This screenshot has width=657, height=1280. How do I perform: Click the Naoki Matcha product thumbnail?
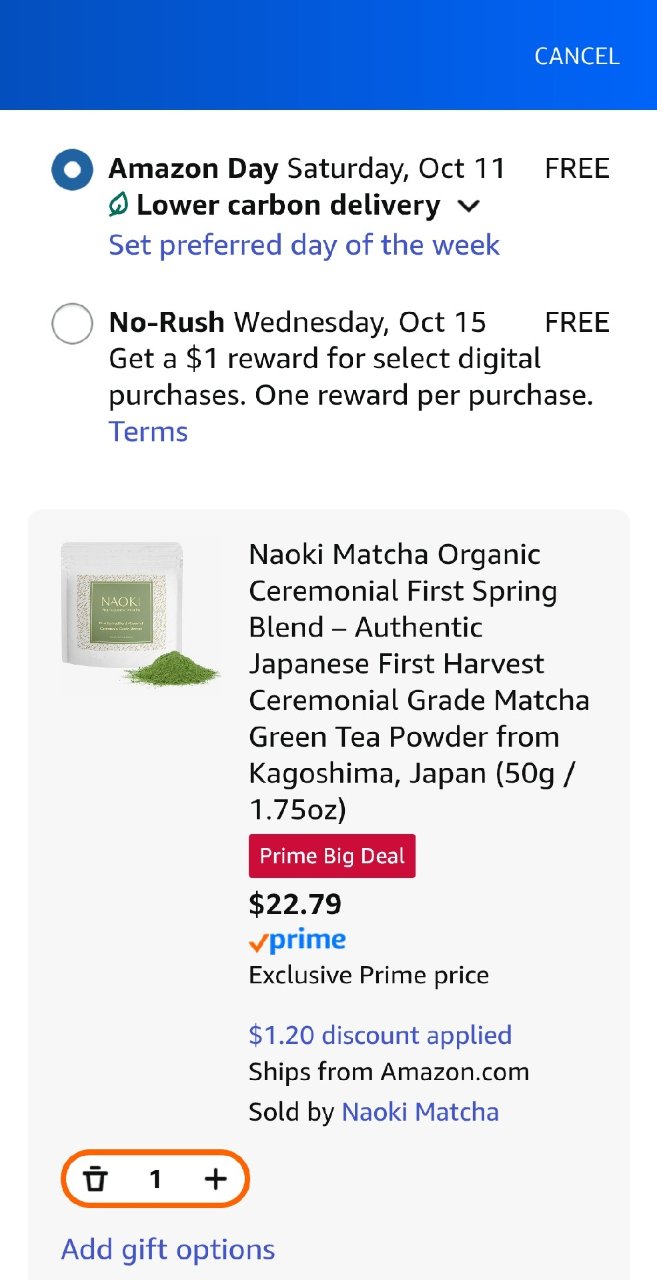point(142,614)
